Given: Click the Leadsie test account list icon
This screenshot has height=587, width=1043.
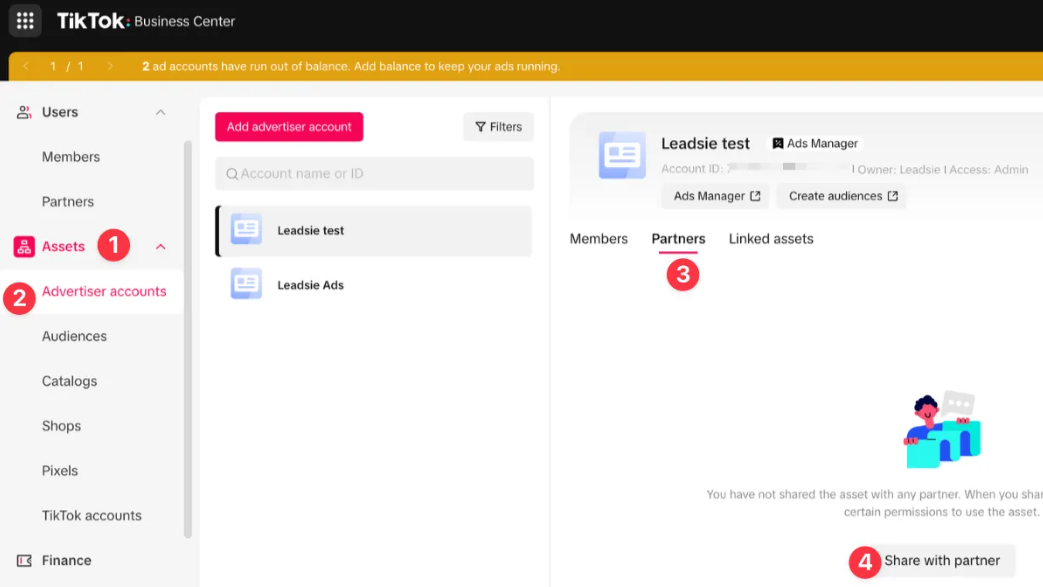Looking at the screenshot, I should pyautogui.click(x=246, y=230).
